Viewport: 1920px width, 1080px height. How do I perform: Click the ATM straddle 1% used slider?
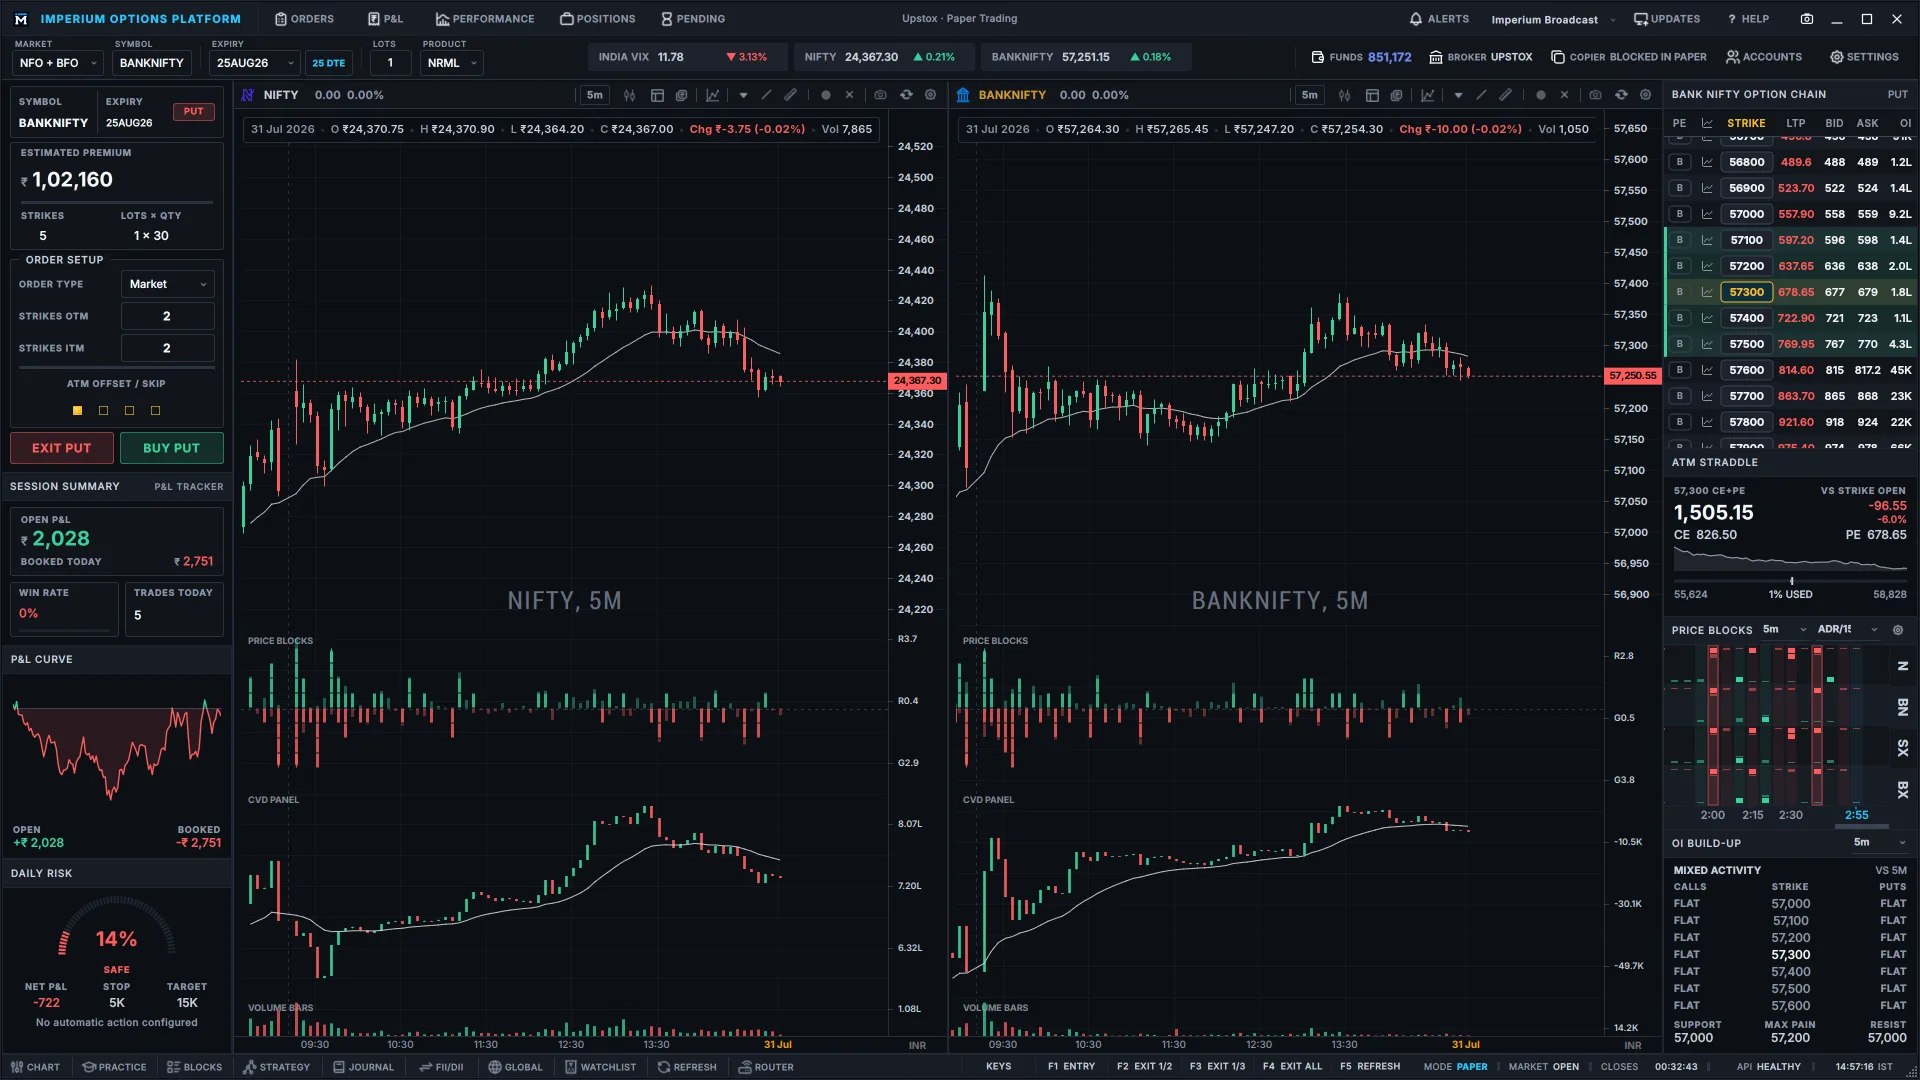coord(1791,581)
